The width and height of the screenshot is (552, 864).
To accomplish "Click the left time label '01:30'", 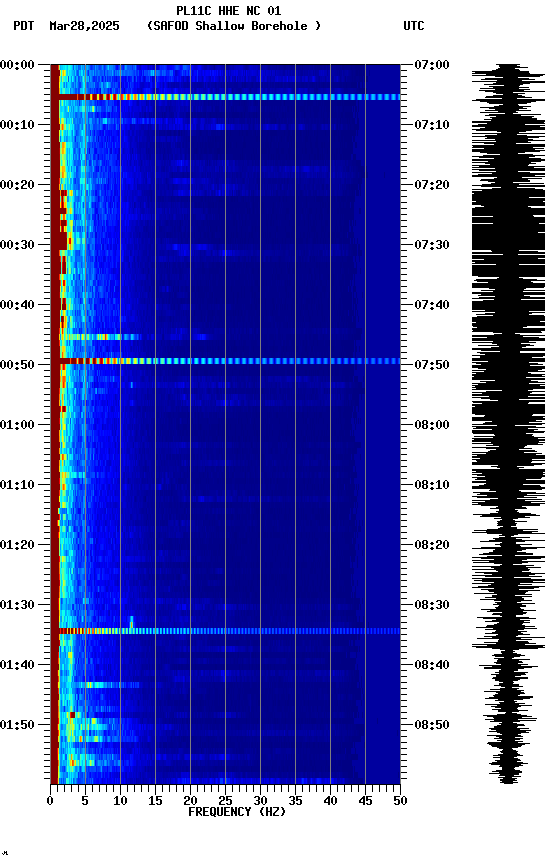I will 17,605.
